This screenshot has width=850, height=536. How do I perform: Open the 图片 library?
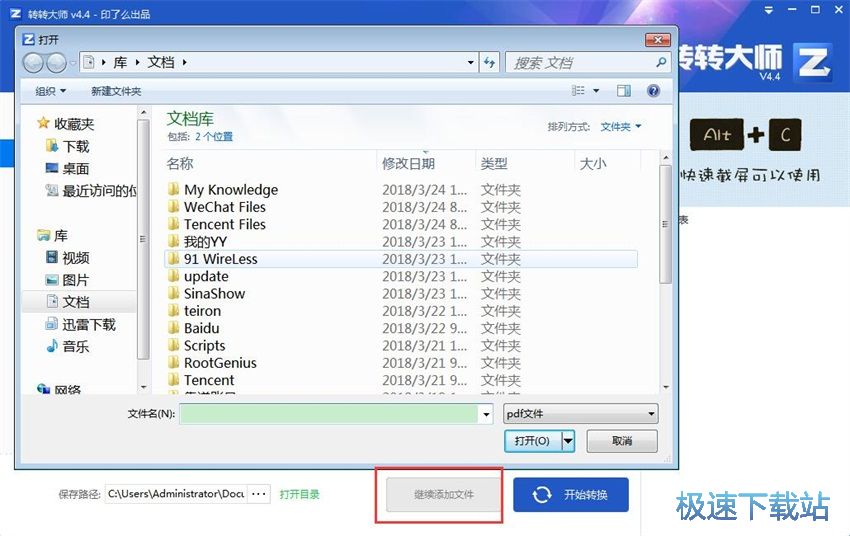point(68,280)
